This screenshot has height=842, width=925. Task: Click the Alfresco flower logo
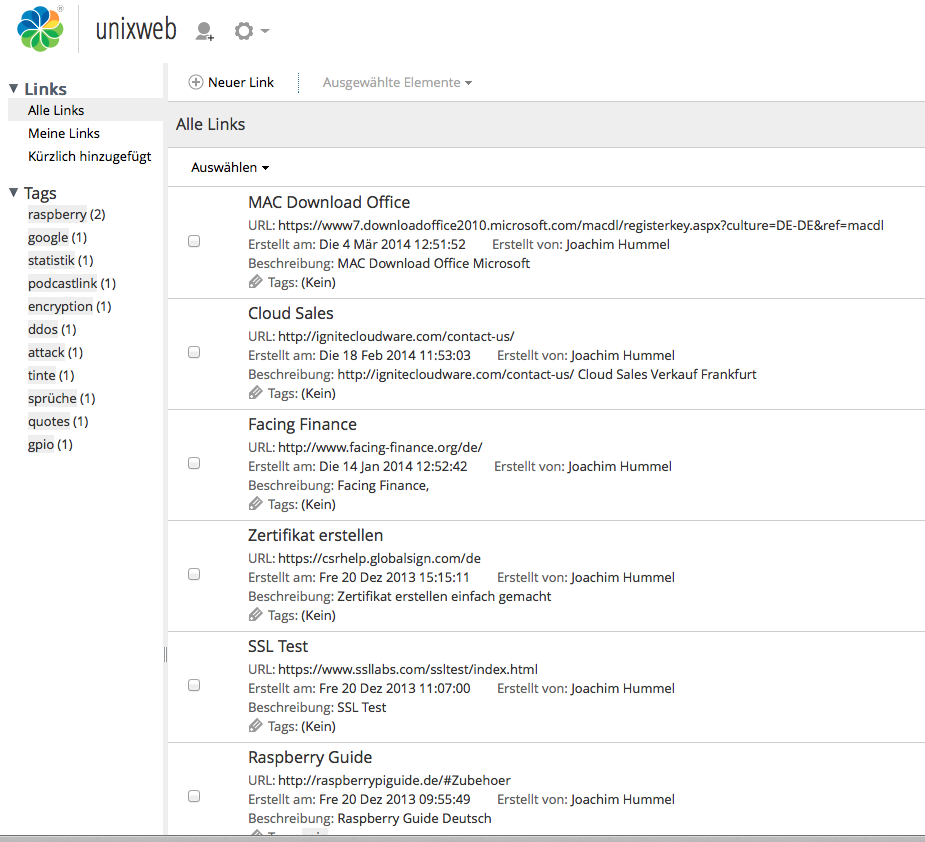coord(40,29)
